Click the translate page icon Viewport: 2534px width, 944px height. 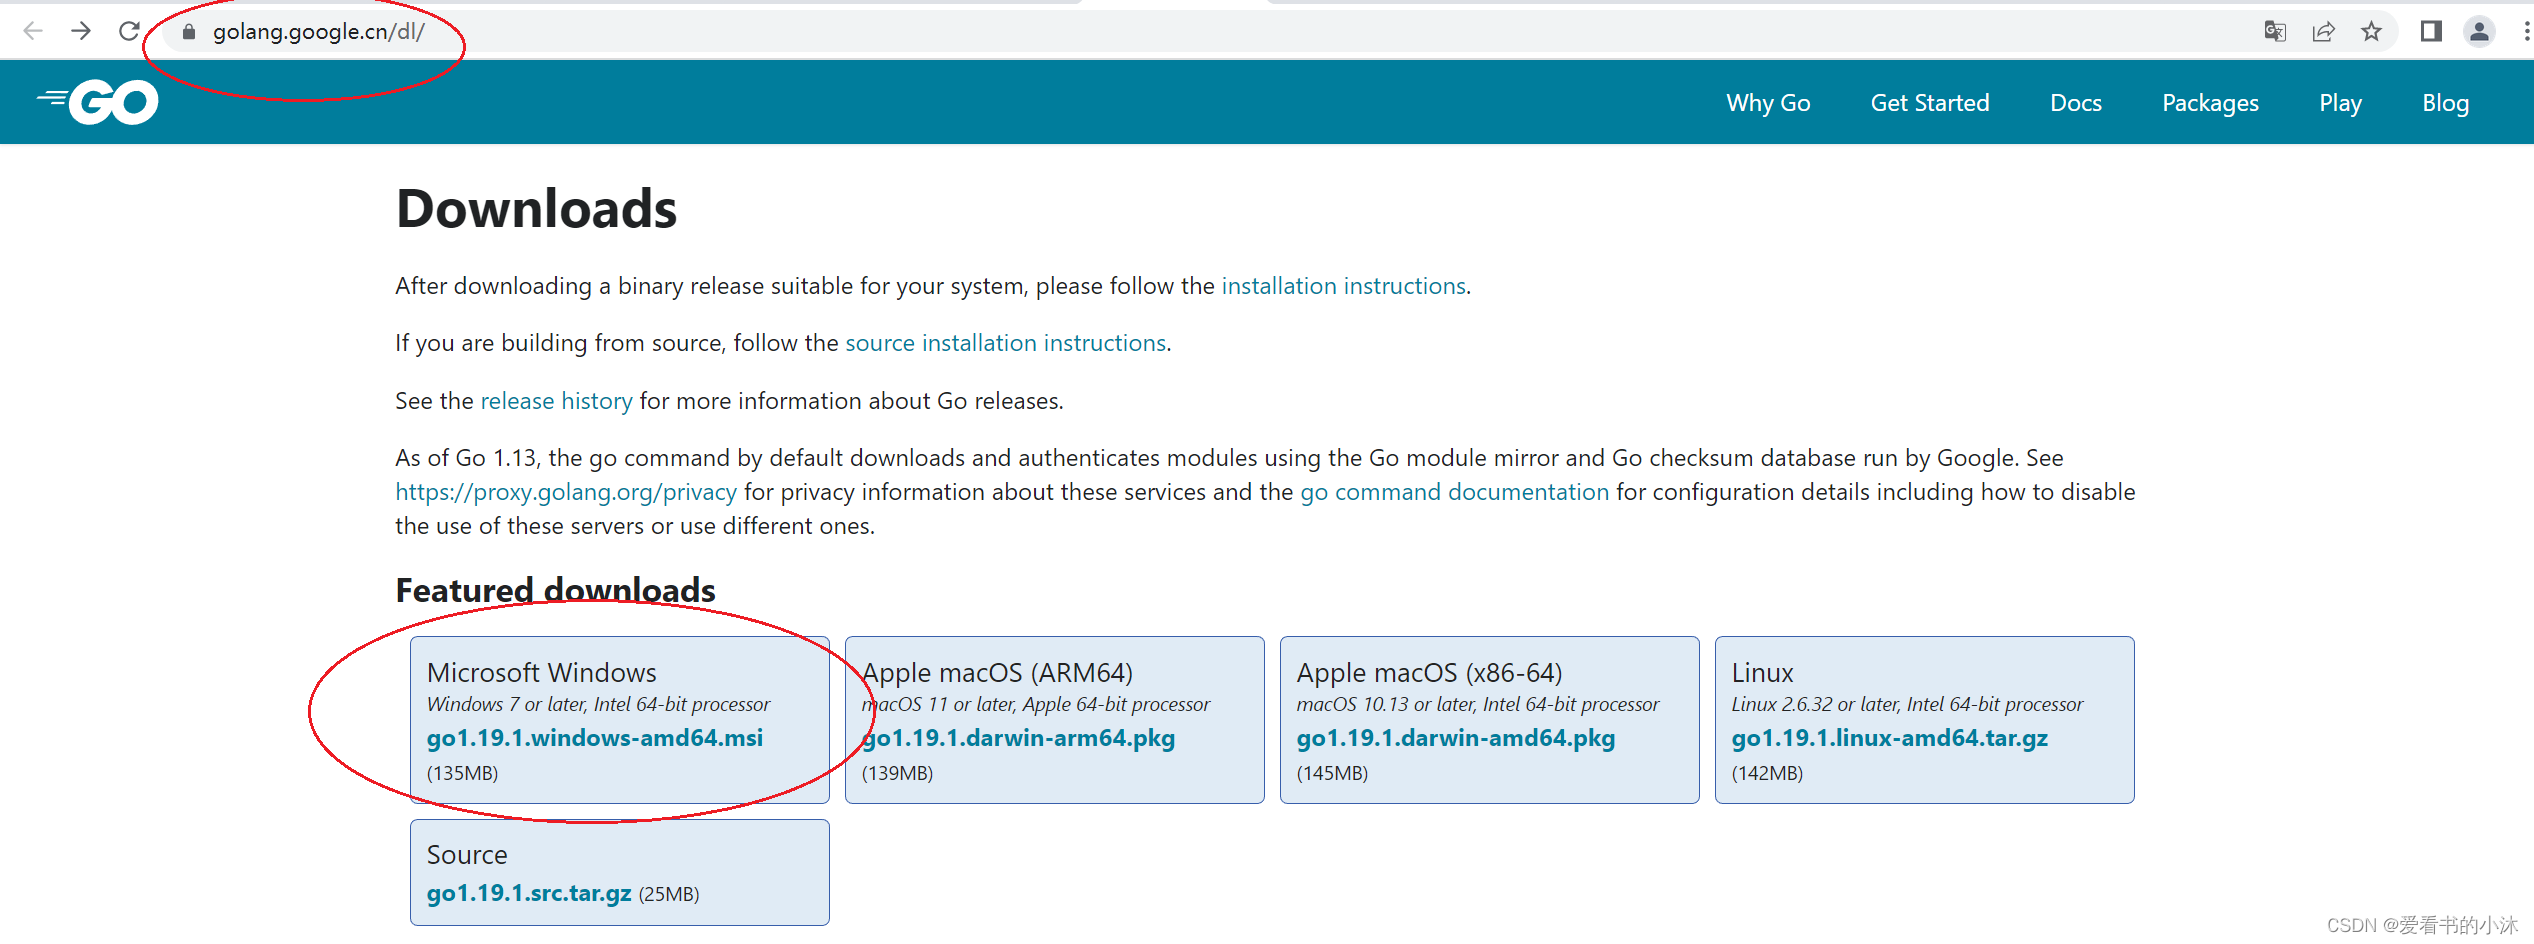pyautogui.click(x=2275, y=32)
